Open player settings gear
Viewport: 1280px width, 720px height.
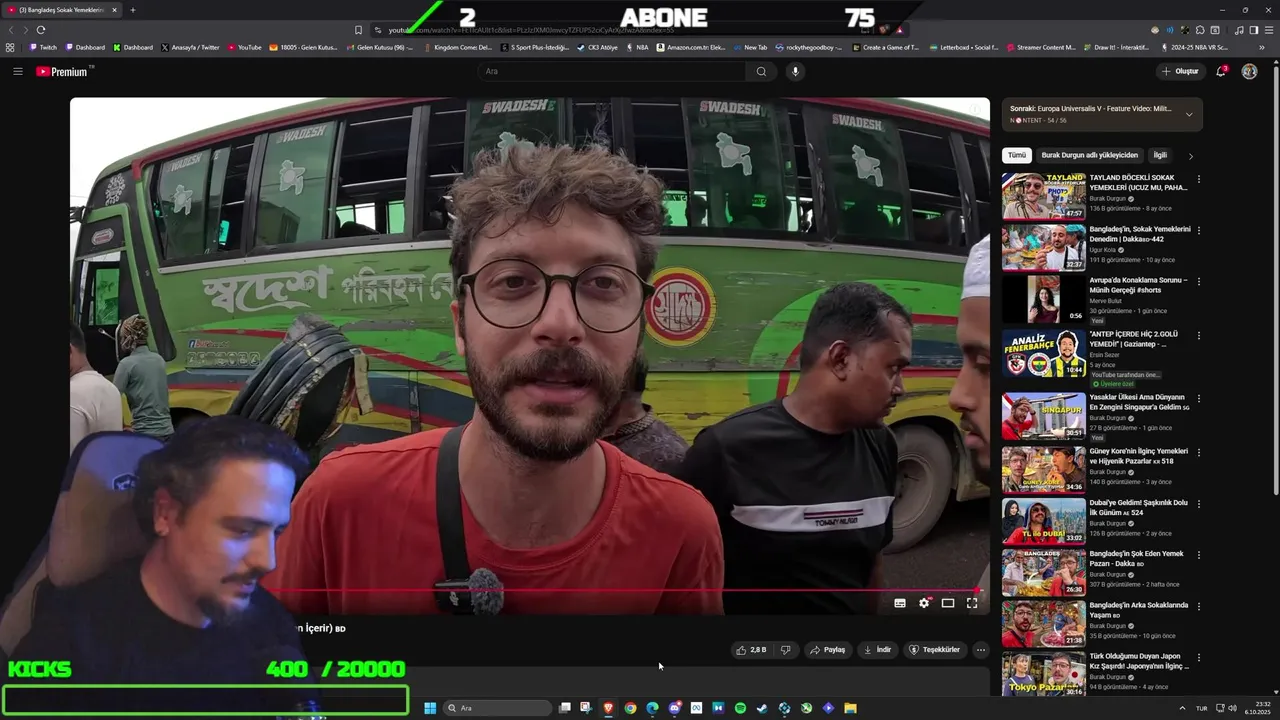(x=924, y=603)
